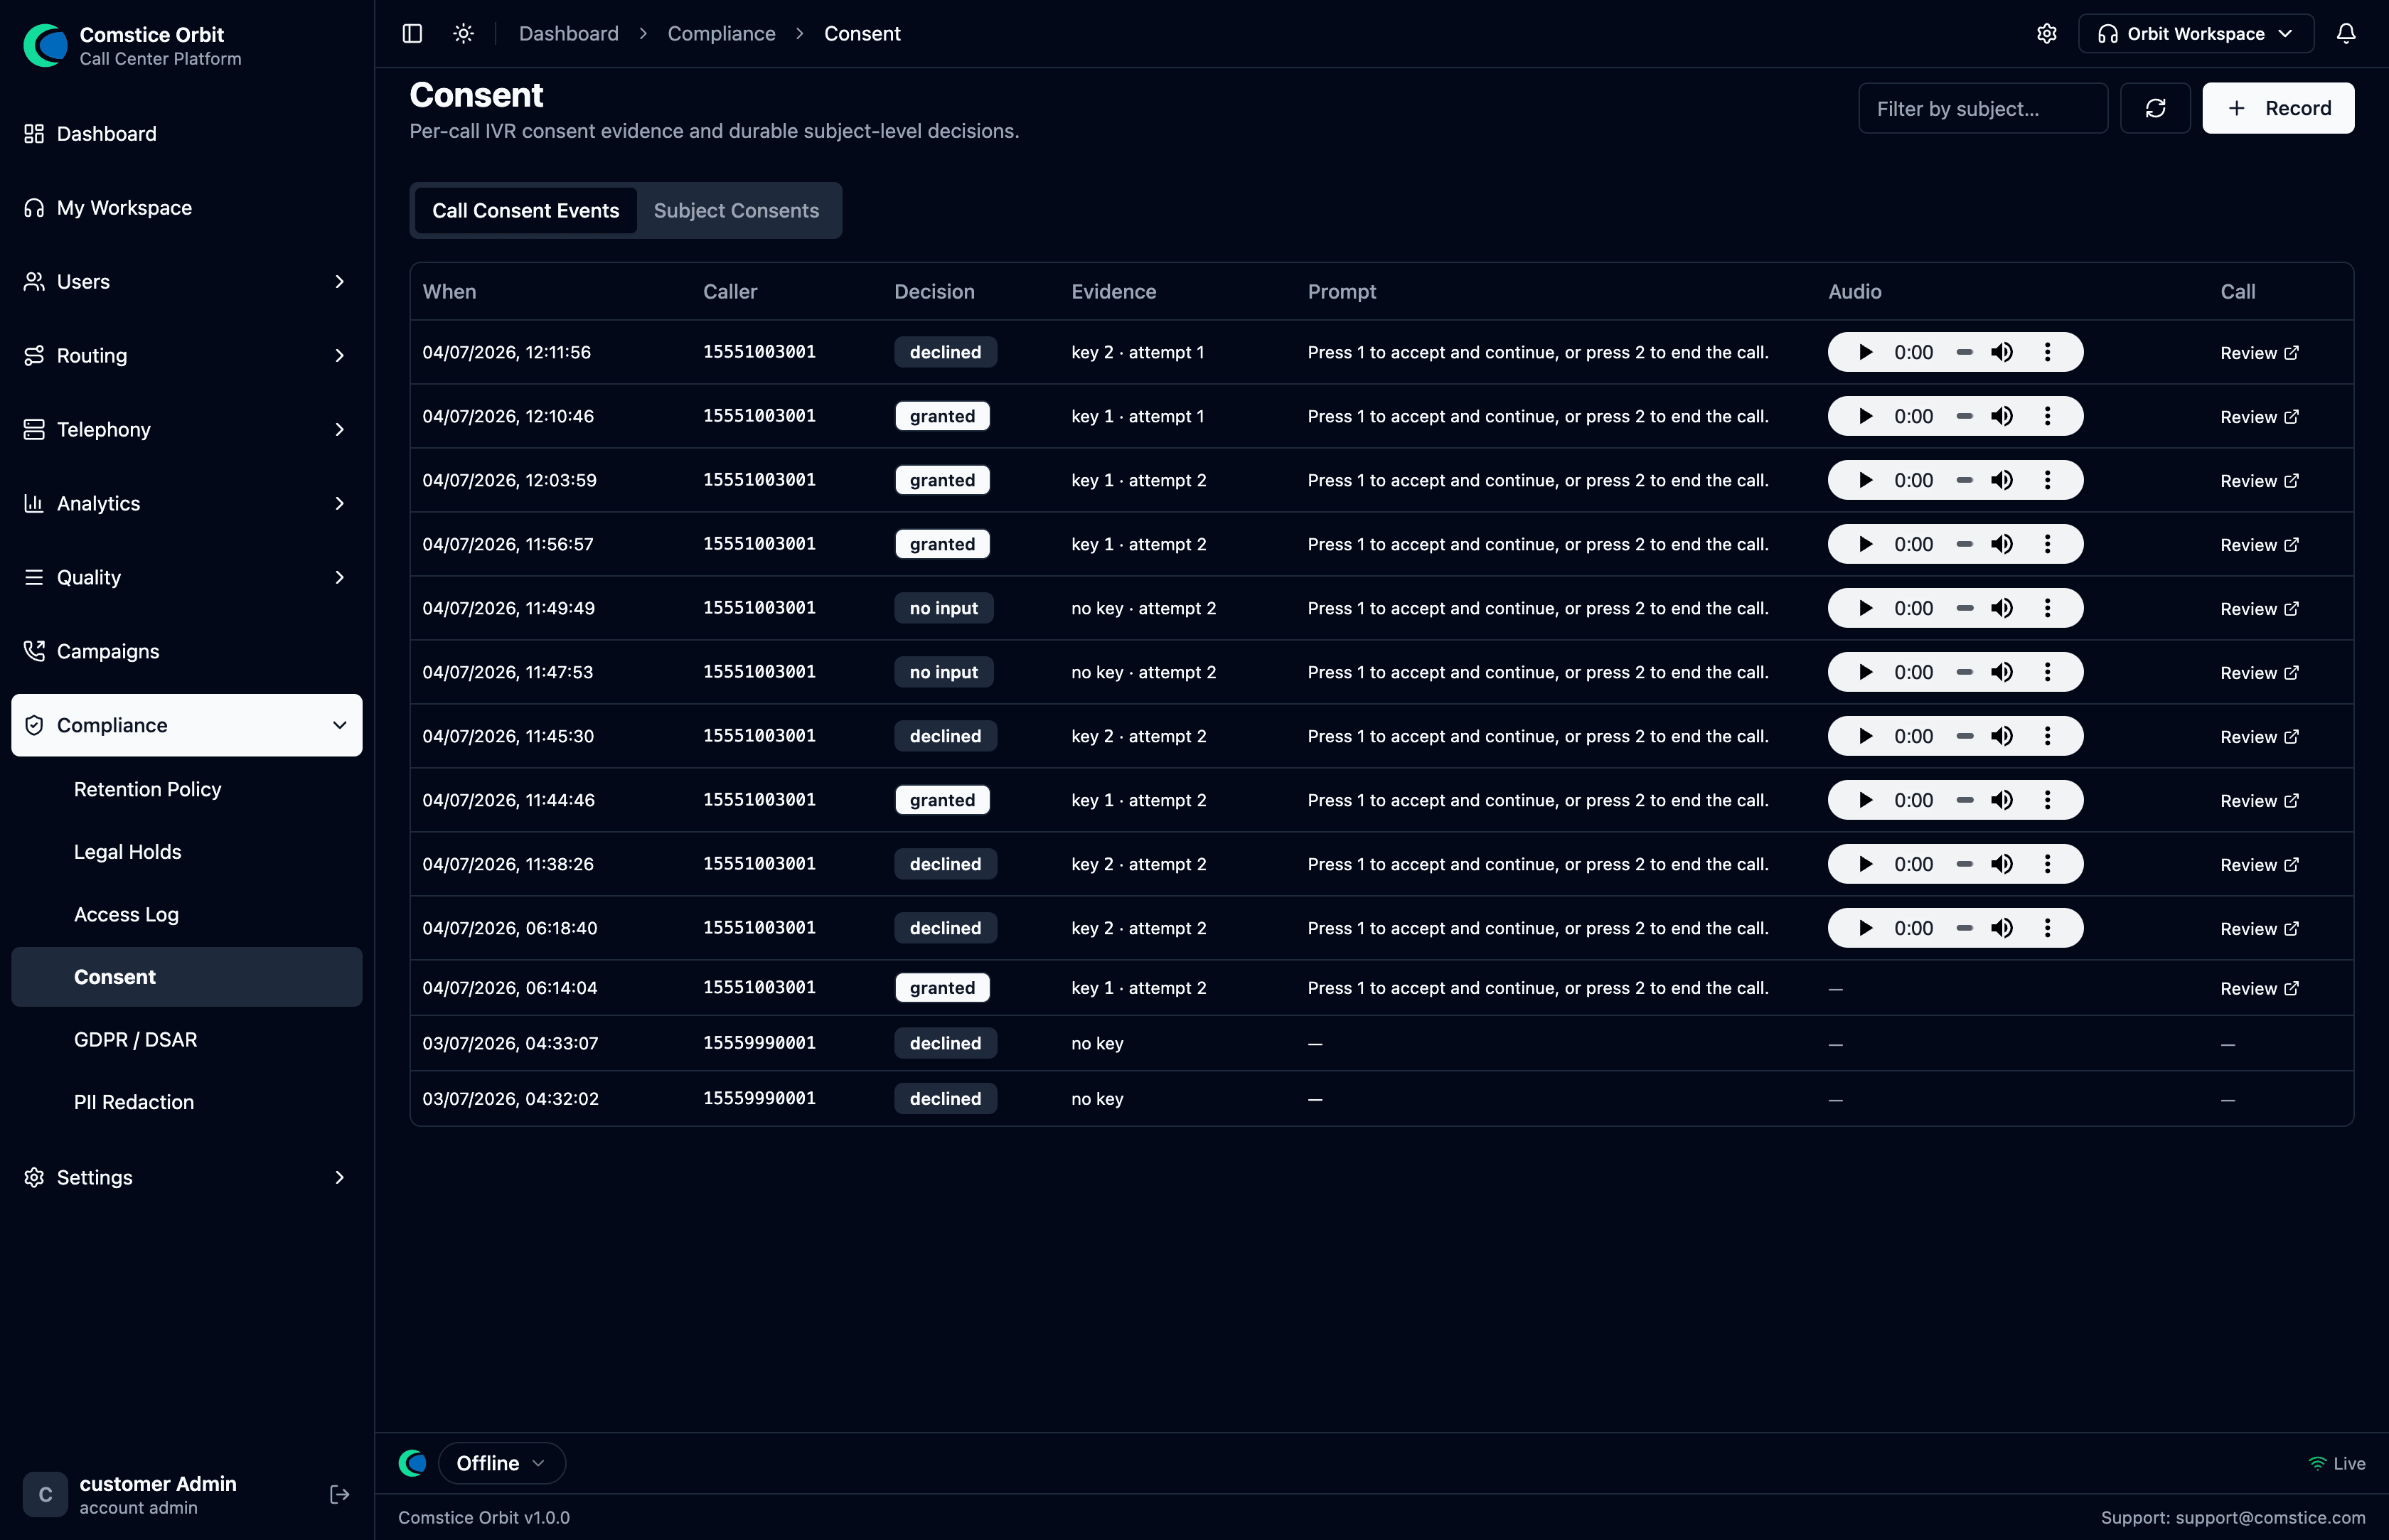Mute audio in the 12:11:56 row
2389x1540 pixels.
click(x=2002, y=352)
